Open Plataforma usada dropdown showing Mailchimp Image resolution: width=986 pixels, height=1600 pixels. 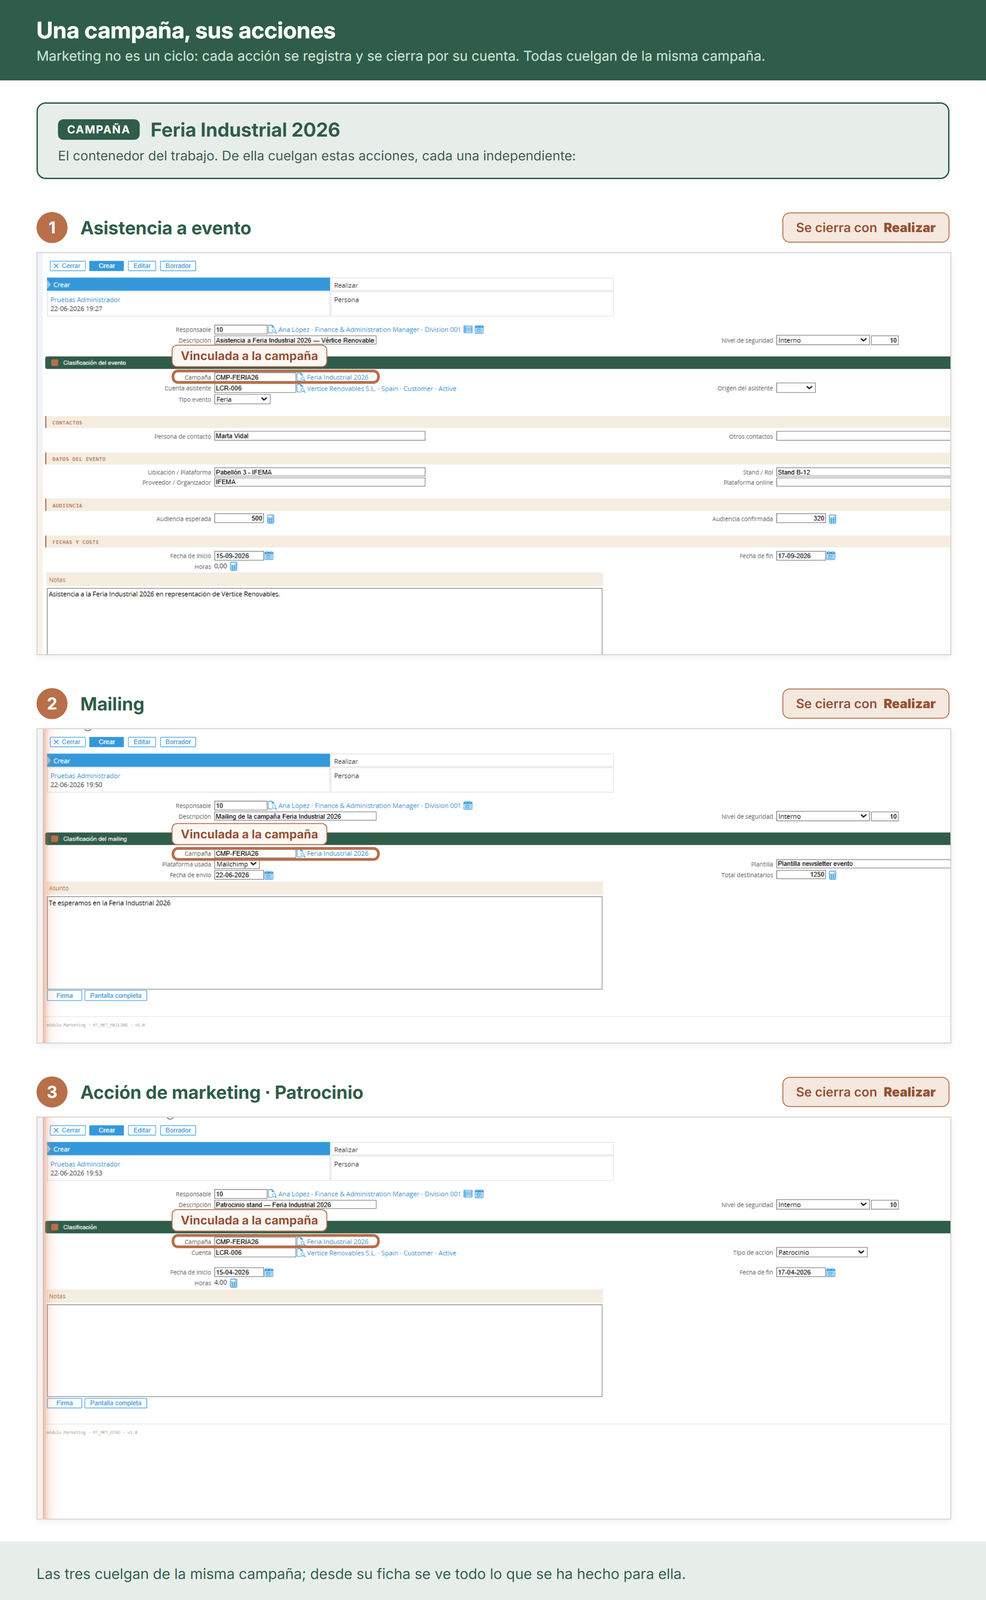tap(237, 864)
